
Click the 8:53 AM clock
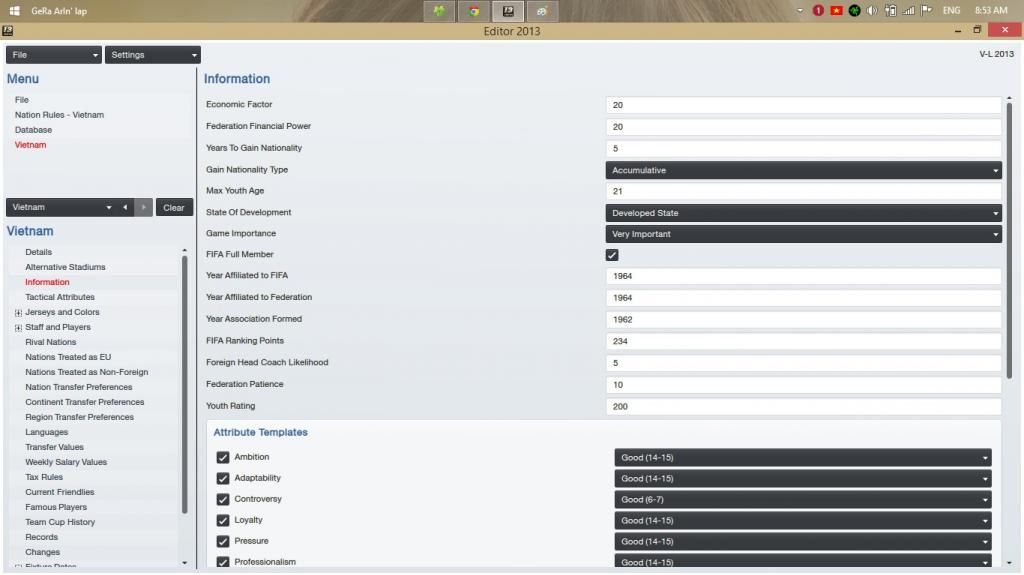click(991, 10)
